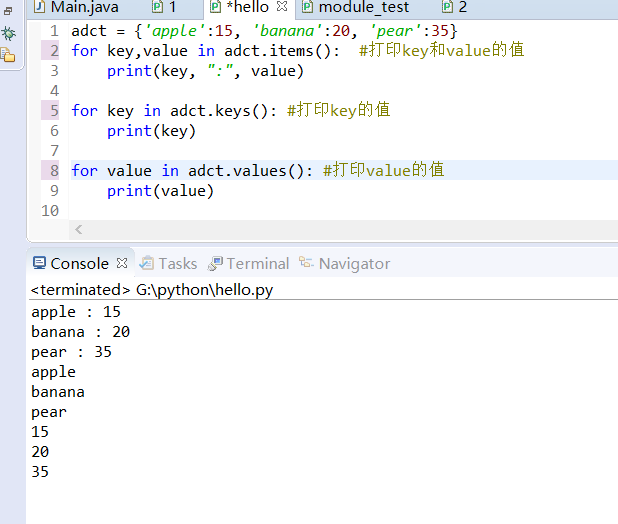This screenshot has height=524, width=618.
Task: Click 'banana' string in the dictionary line
Action: (288, 31)
